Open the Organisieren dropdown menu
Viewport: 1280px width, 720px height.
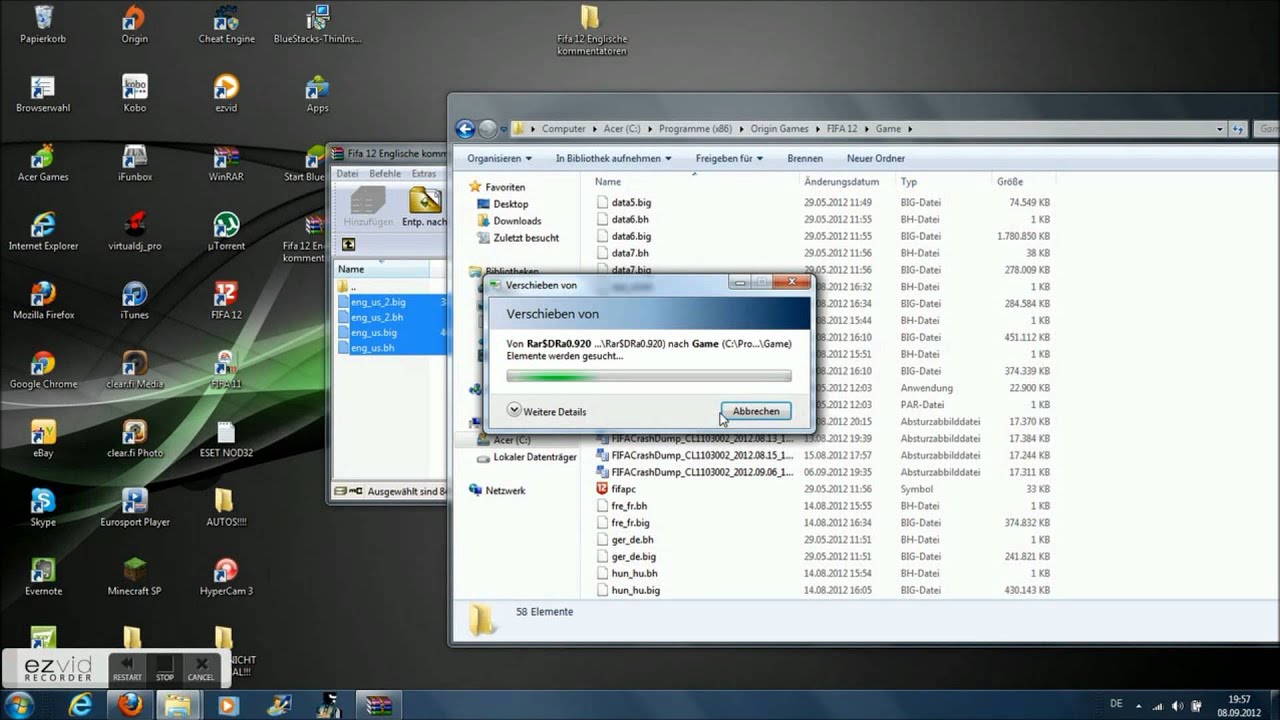(500, 158)
